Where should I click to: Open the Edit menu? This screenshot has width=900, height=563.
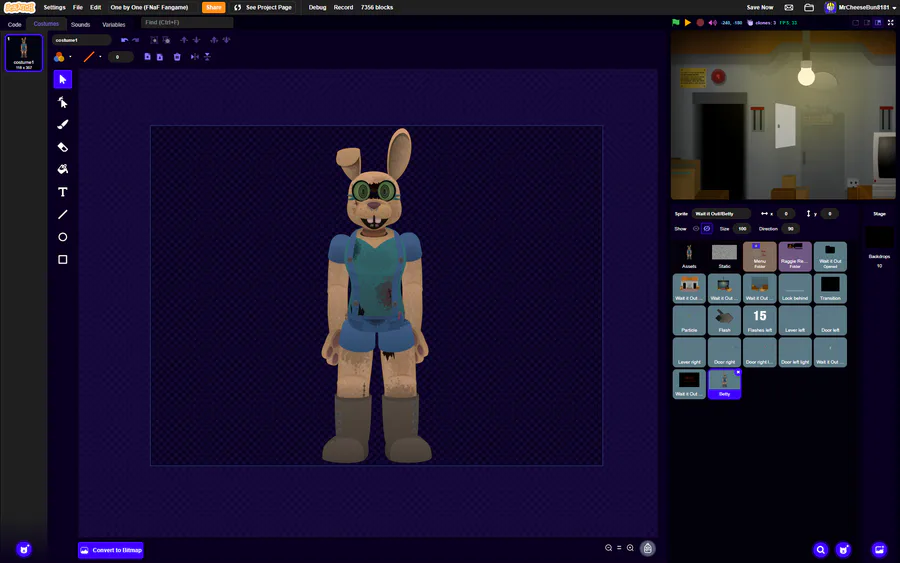click(95, 7)
